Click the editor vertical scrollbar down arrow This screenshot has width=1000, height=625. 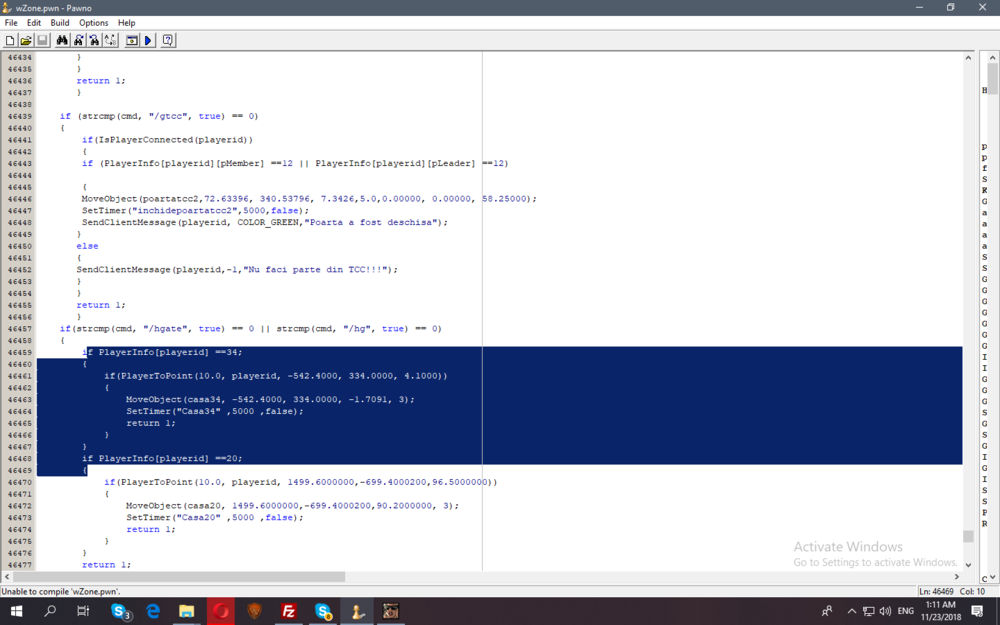[968, 564]
